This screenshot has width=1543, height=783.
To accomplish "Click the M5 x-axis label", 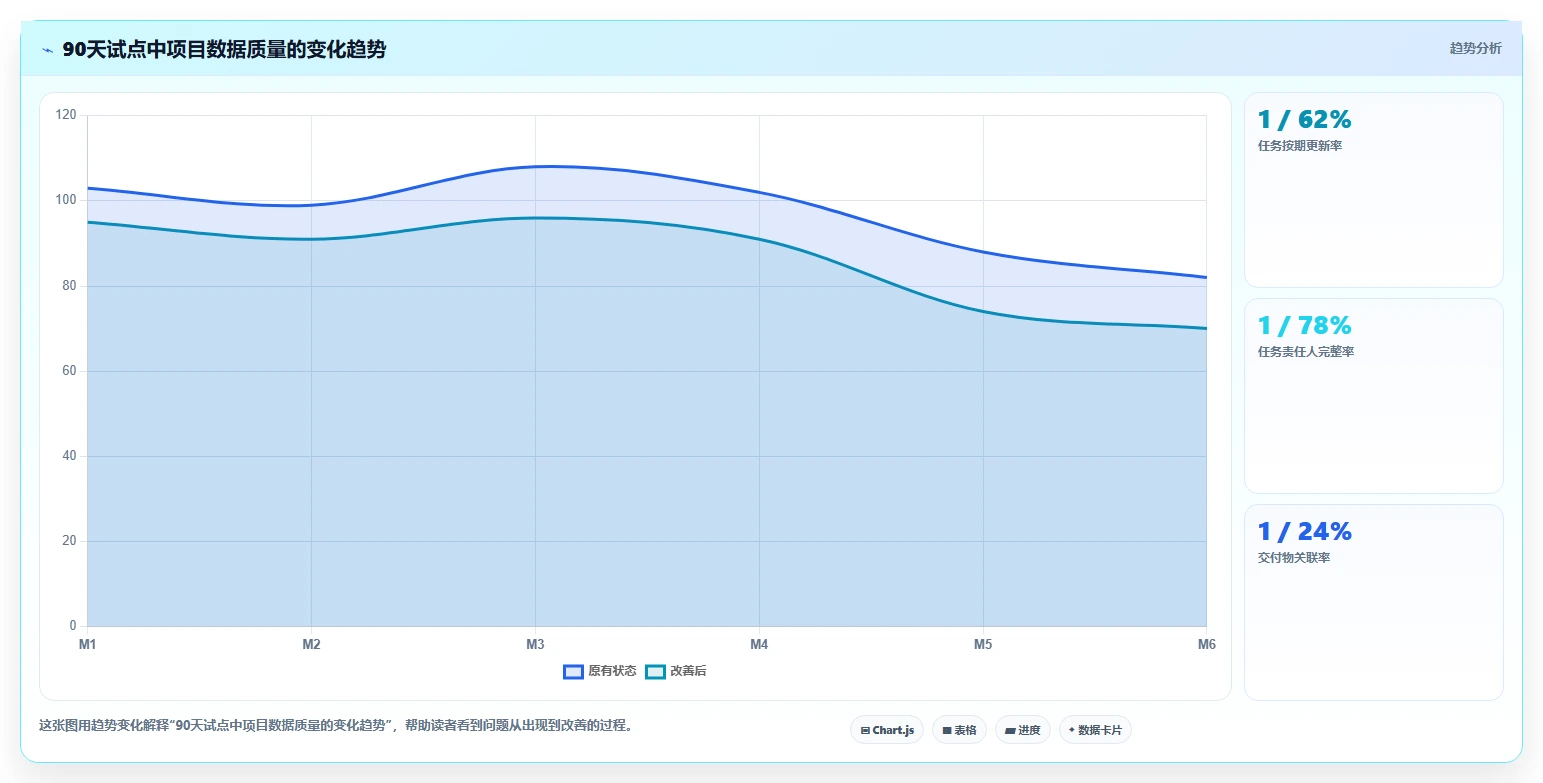I will 983,644.
